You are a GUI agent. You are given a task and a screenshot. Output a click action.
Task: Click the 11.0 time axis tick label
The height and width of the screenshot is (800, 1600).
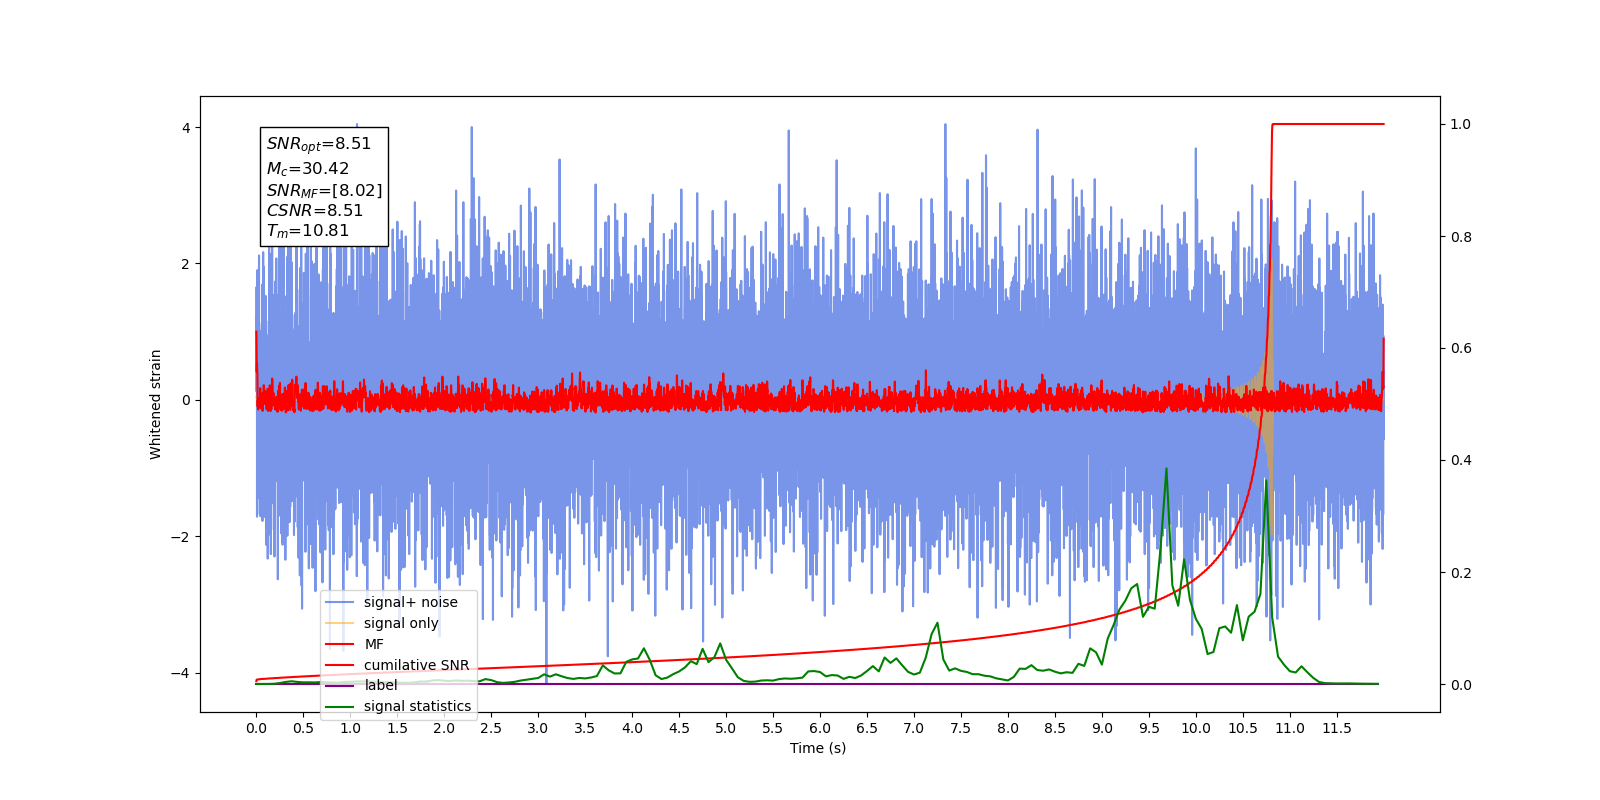point(1290,728)
